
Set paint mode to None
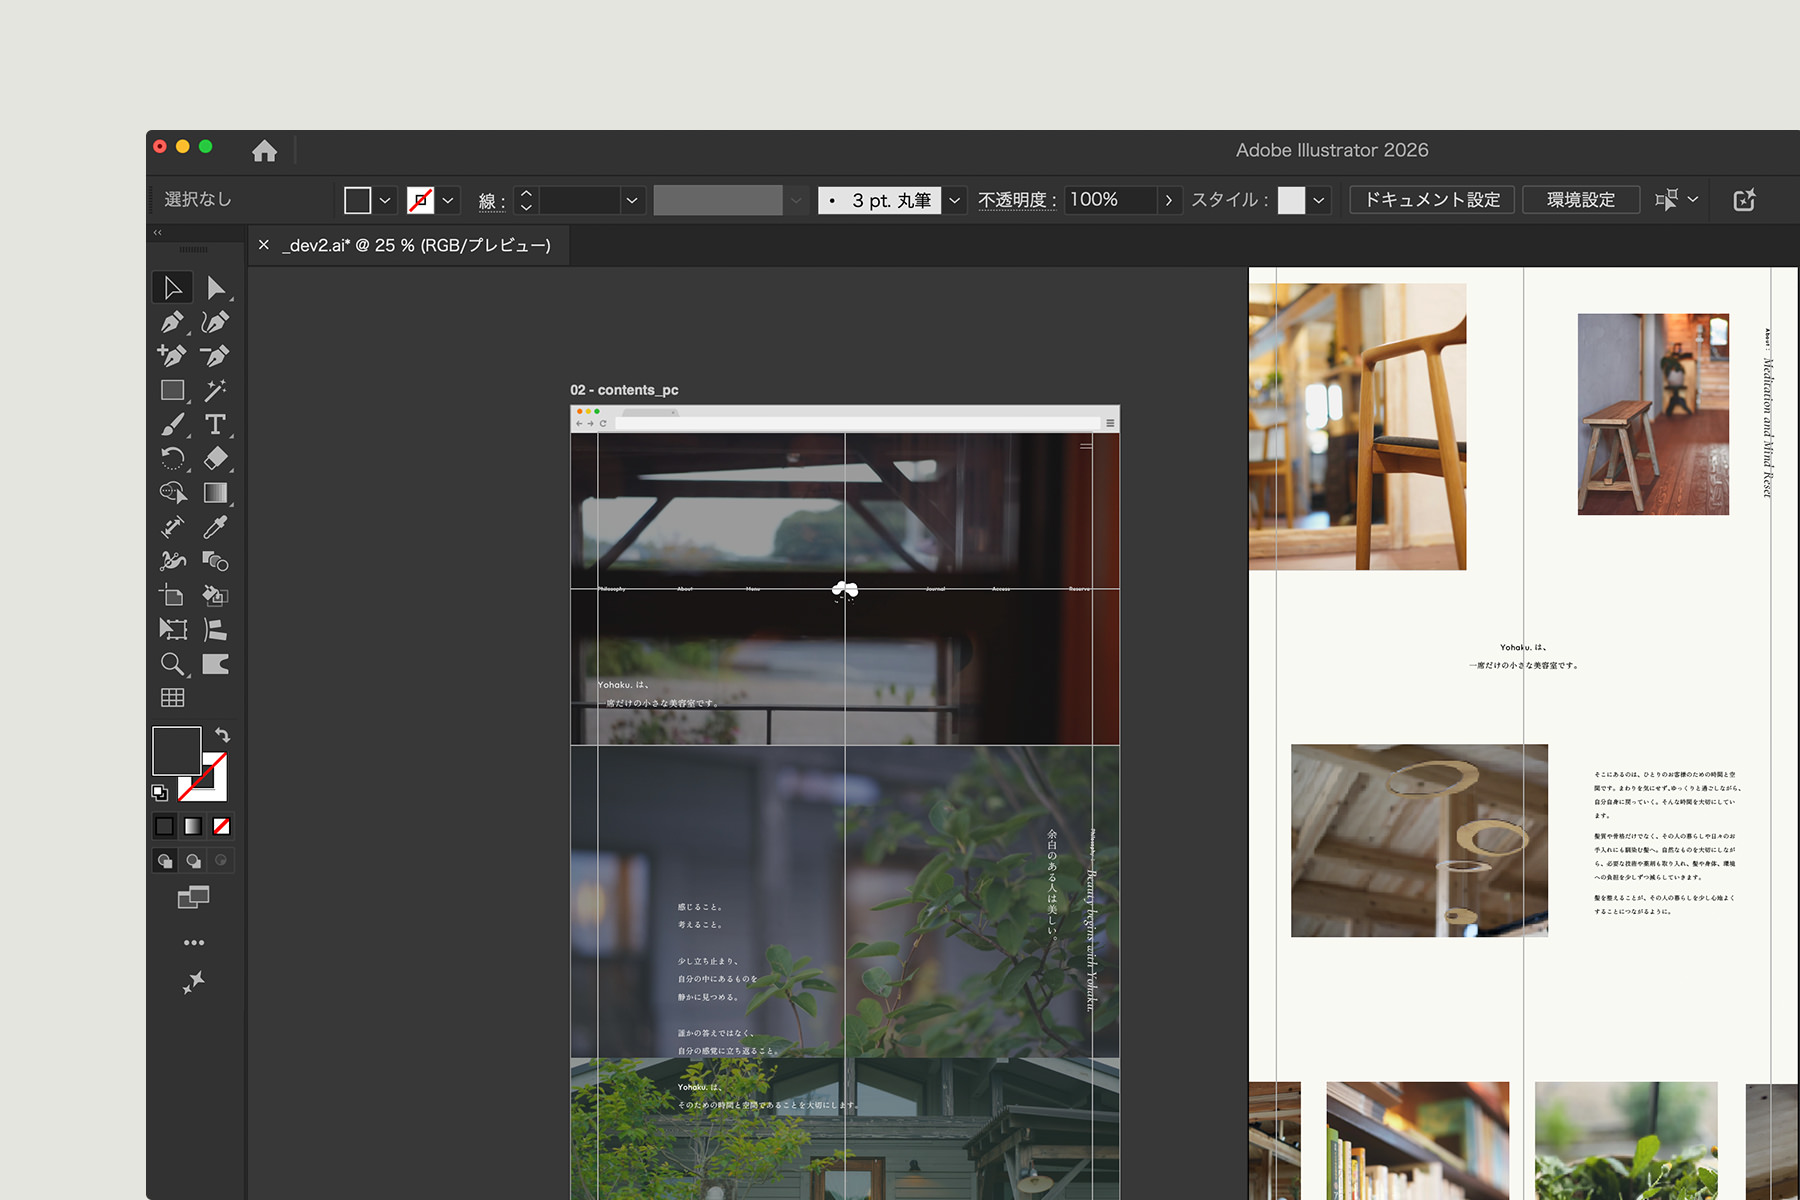(222, 826)
